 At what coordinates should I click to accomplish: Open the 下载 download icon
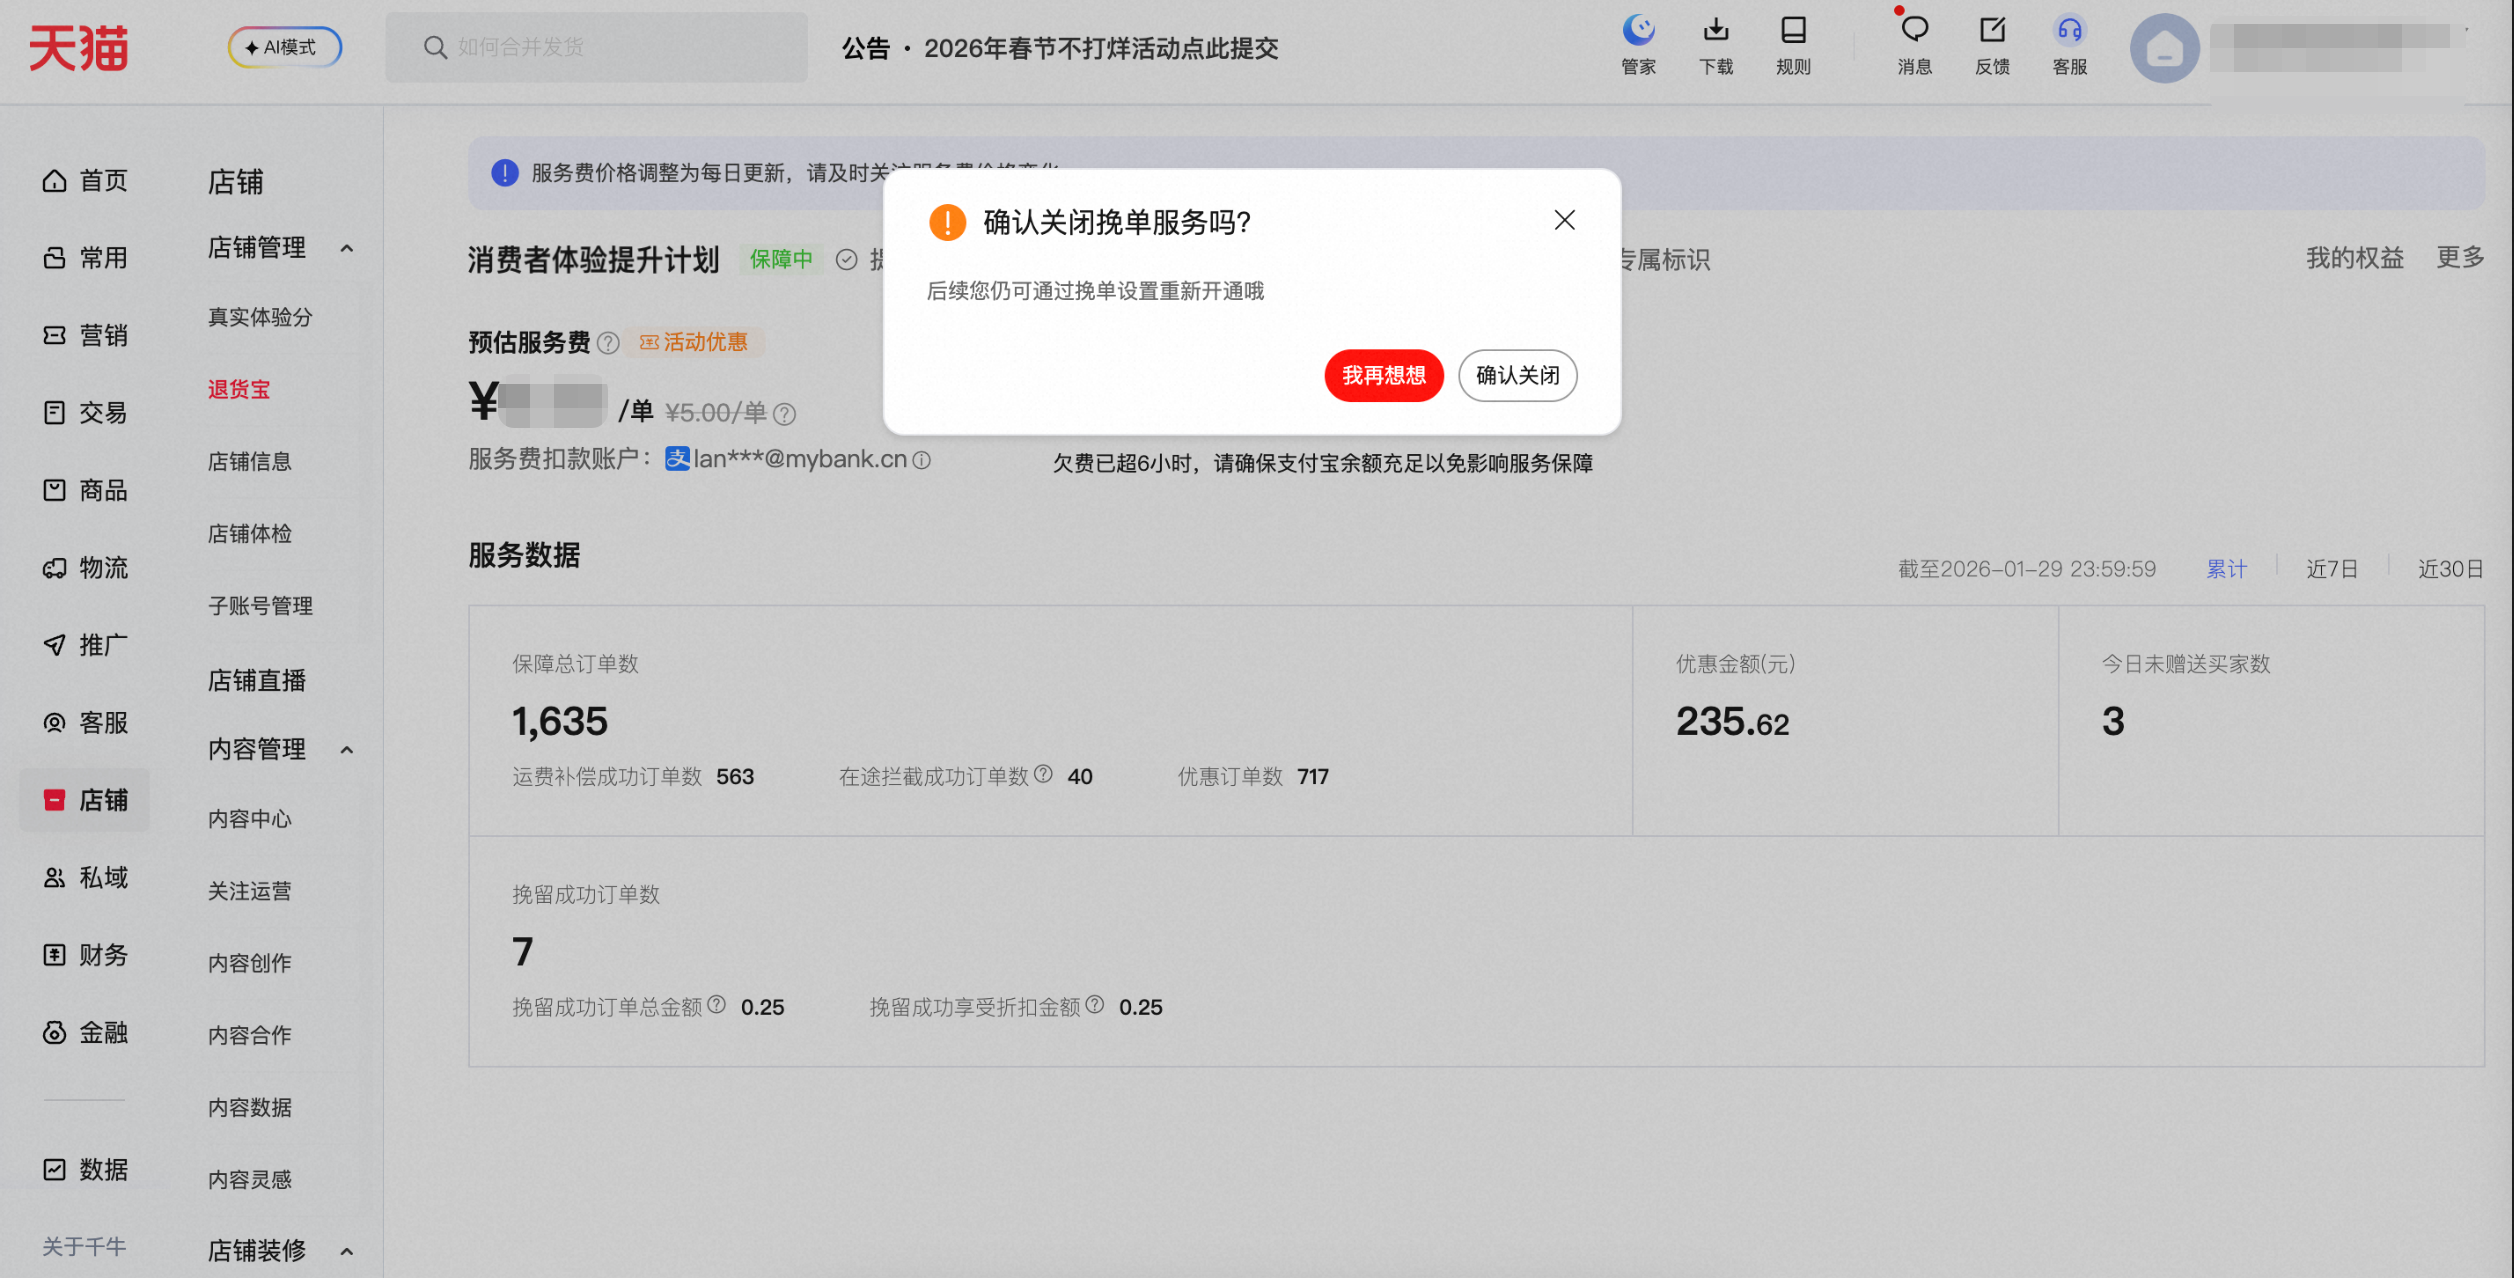1716,45
